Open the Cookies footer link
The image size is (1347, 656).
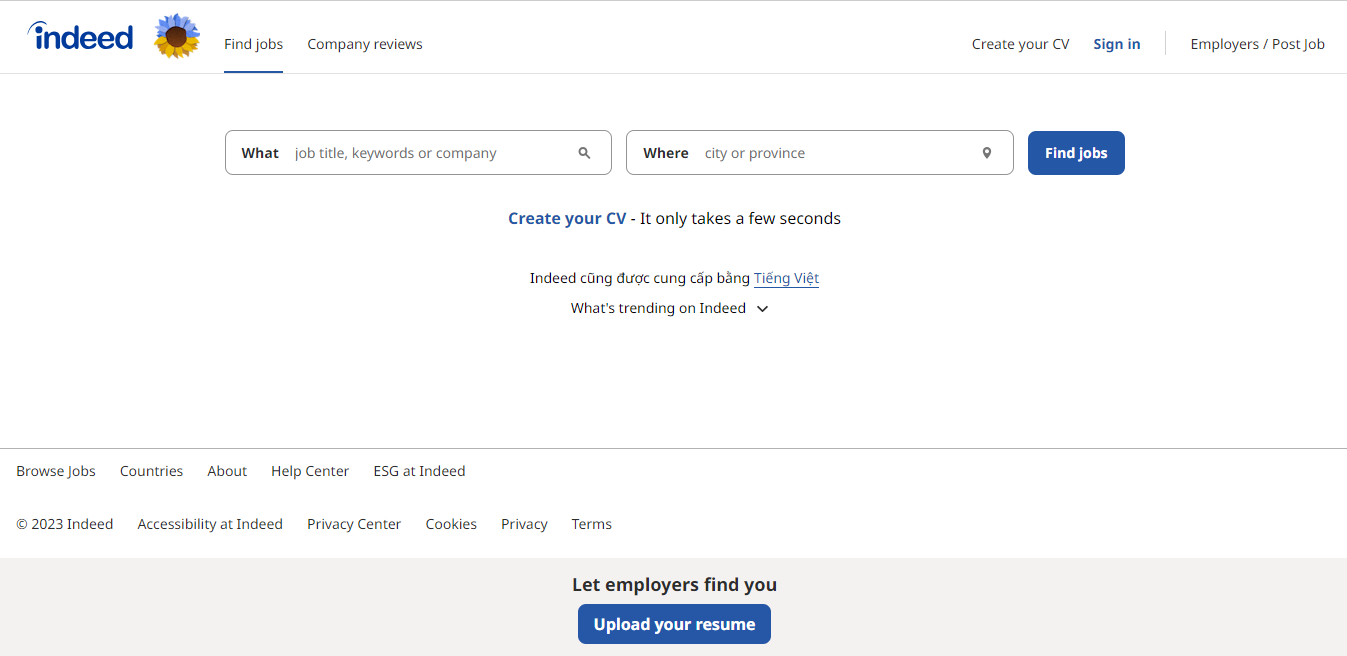(451, 524)
